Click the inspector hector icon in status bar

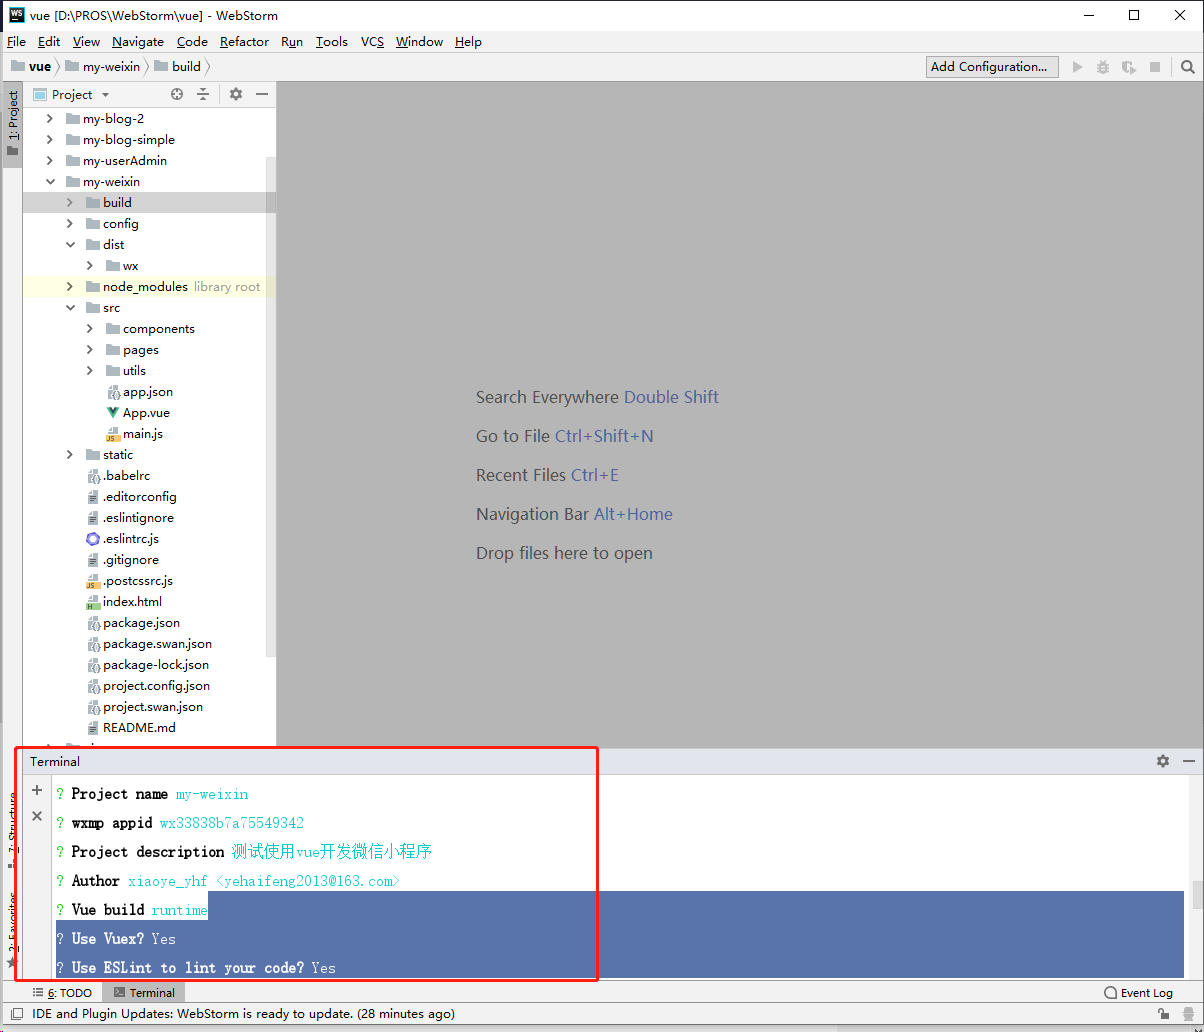coord(1187,1014)
